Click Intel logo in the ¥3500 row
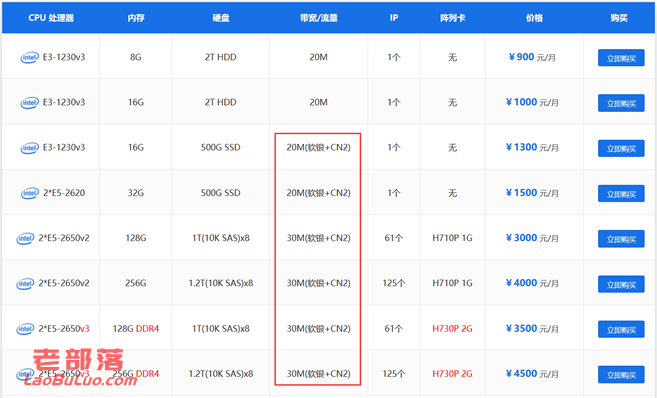Screen dimensions: 657x398 pos(25,329)
